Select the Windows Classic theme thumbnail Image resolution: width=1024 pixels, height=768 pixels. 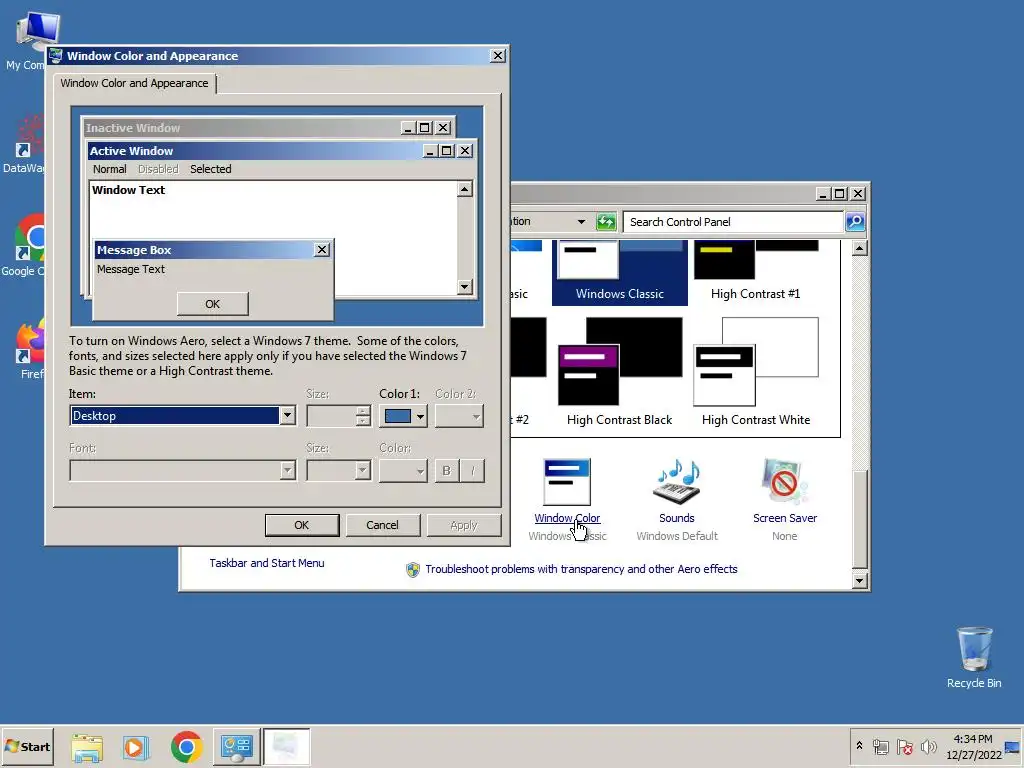tap(619, 272)
